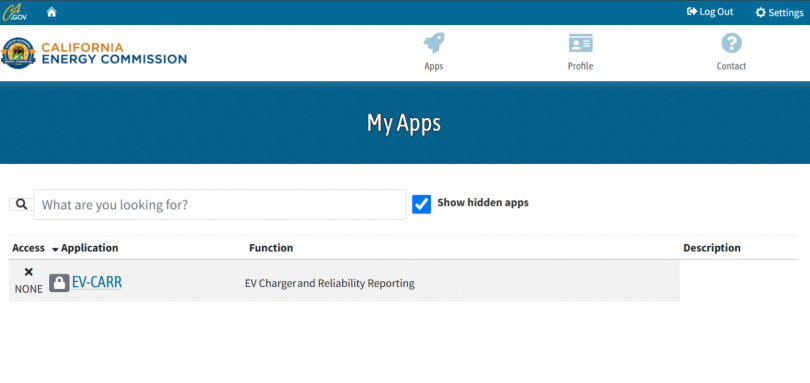Click the X access icon for EV-CARR
The height and width of the screenshot is (383, 810).
click(29, 272)
